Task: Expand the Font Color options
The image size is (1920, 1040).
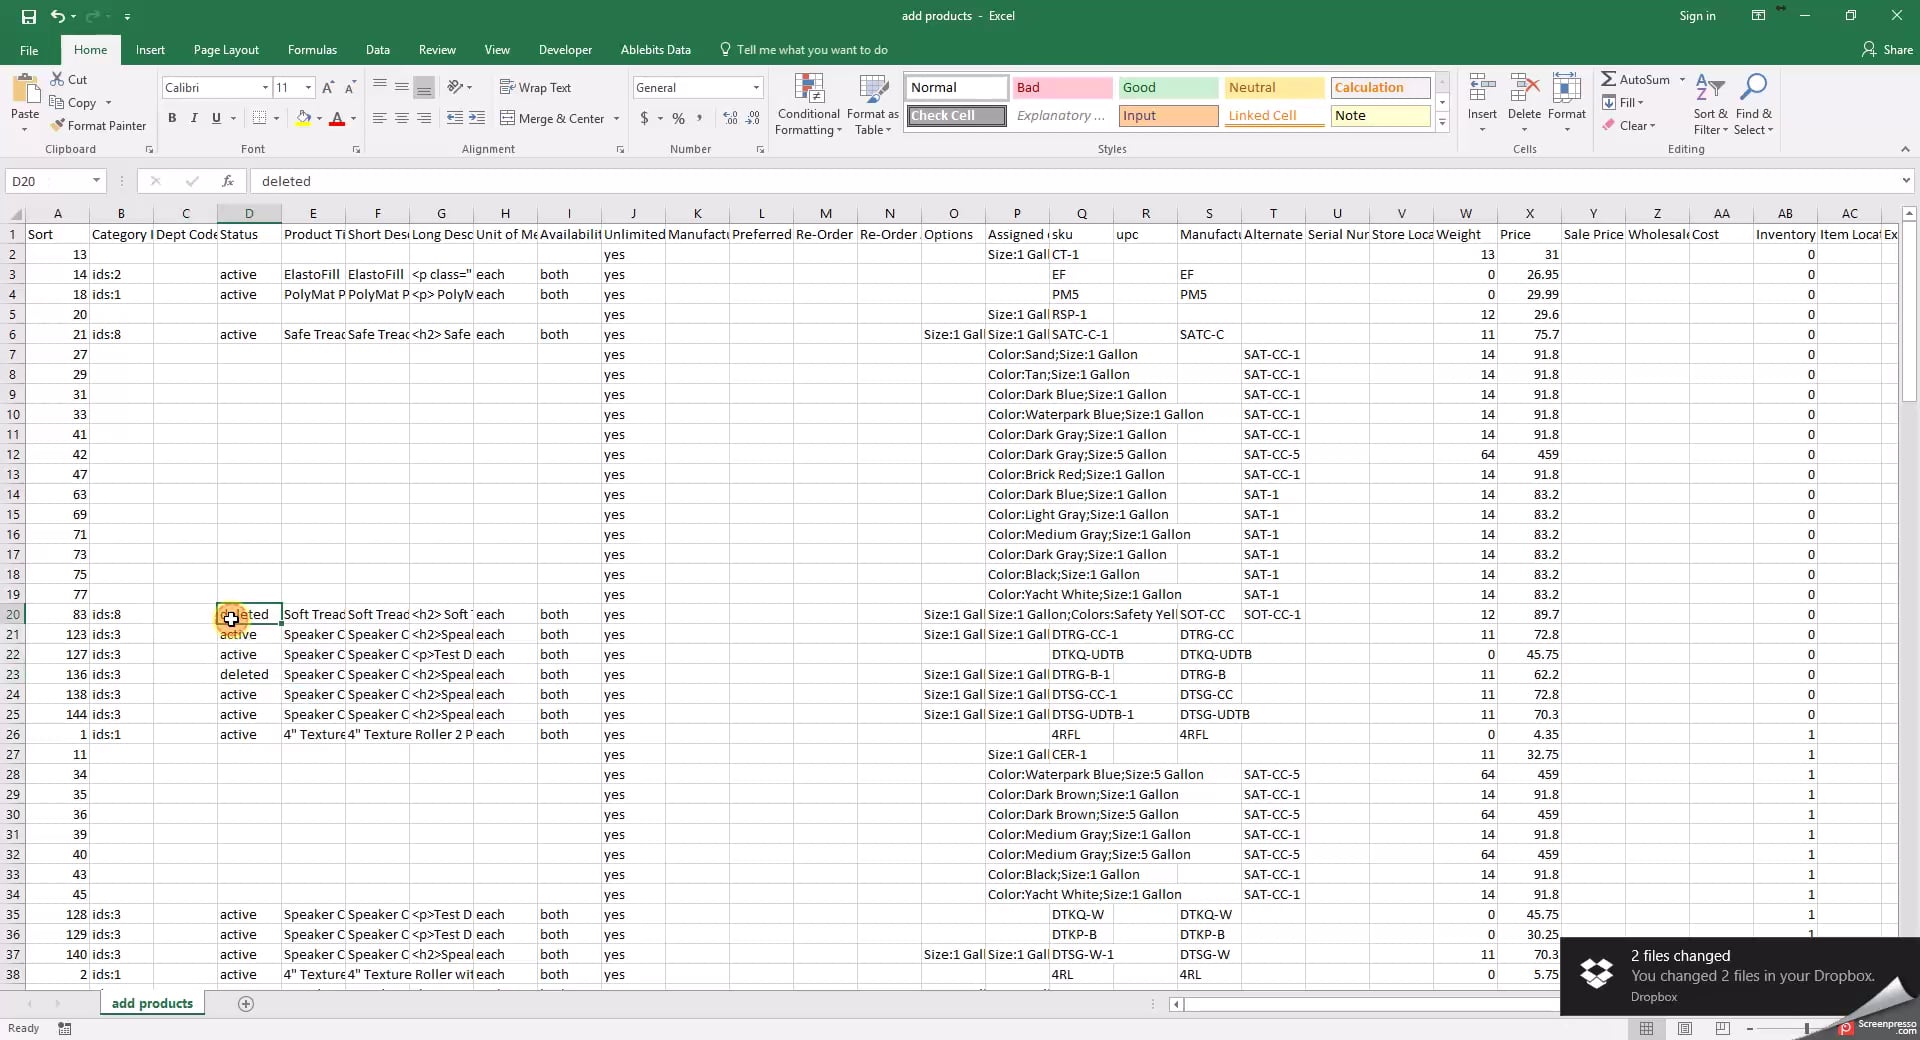Action: tap(354, 119)
